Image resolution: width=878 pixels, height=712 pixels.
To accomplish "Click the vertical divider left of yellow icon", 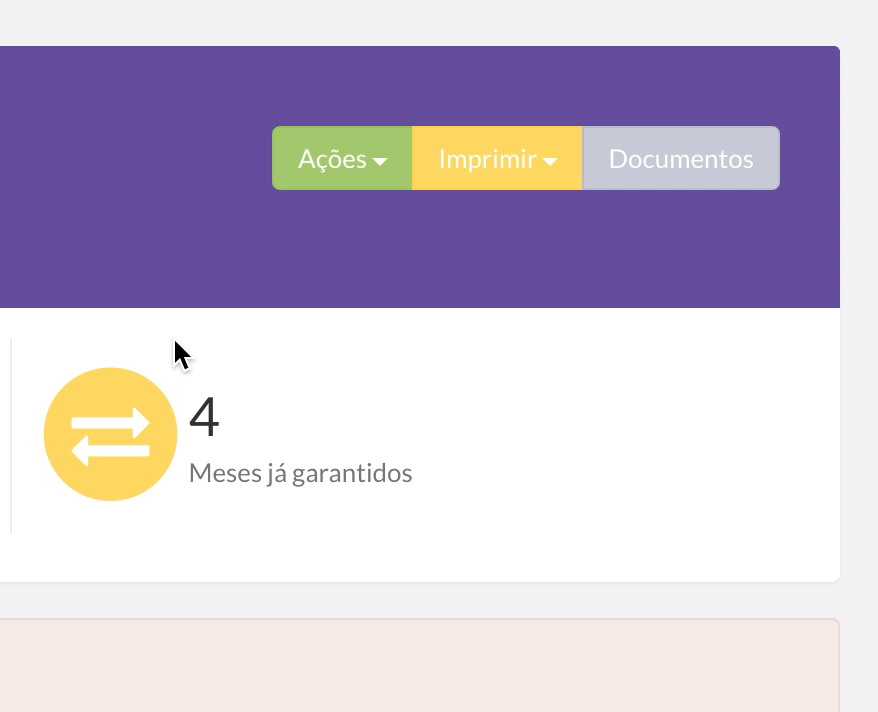I will pos(11,435).
